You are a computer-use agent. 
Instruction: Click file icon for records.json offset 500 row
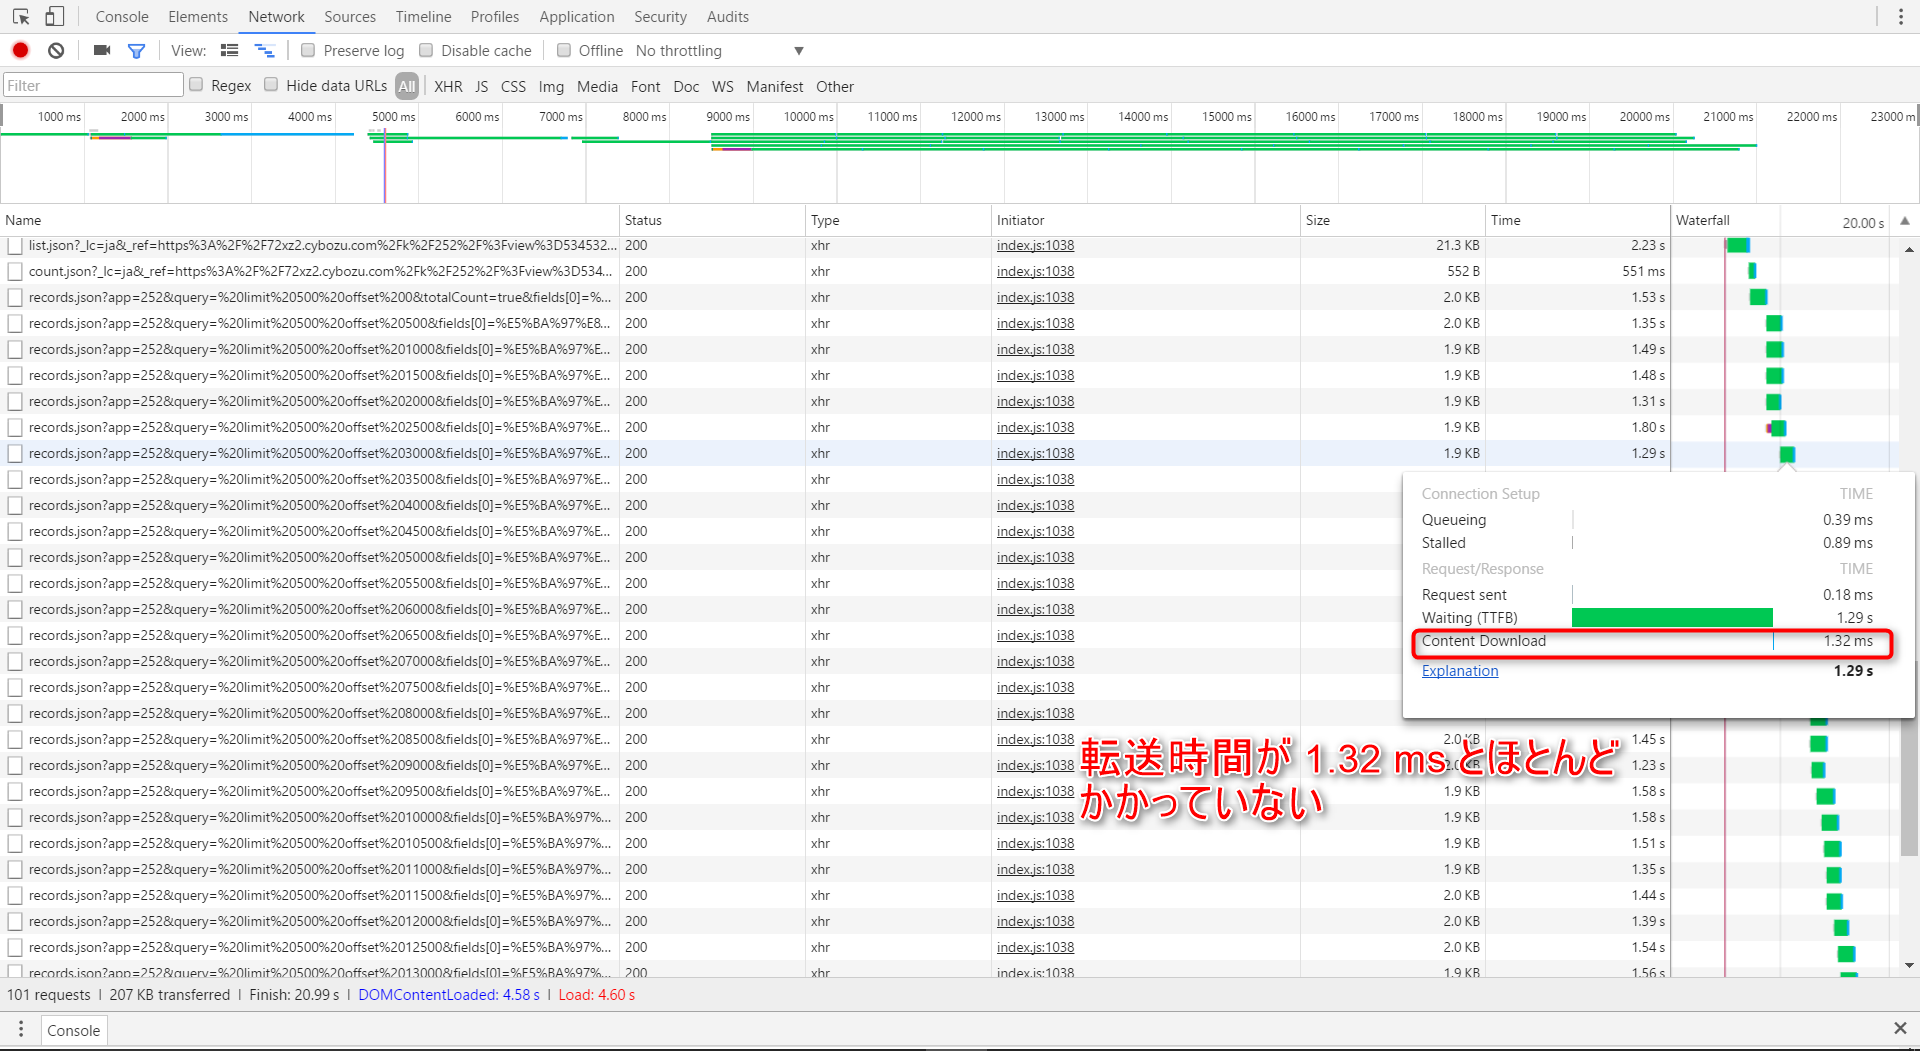pyautogui.click(x=15, y=324)
